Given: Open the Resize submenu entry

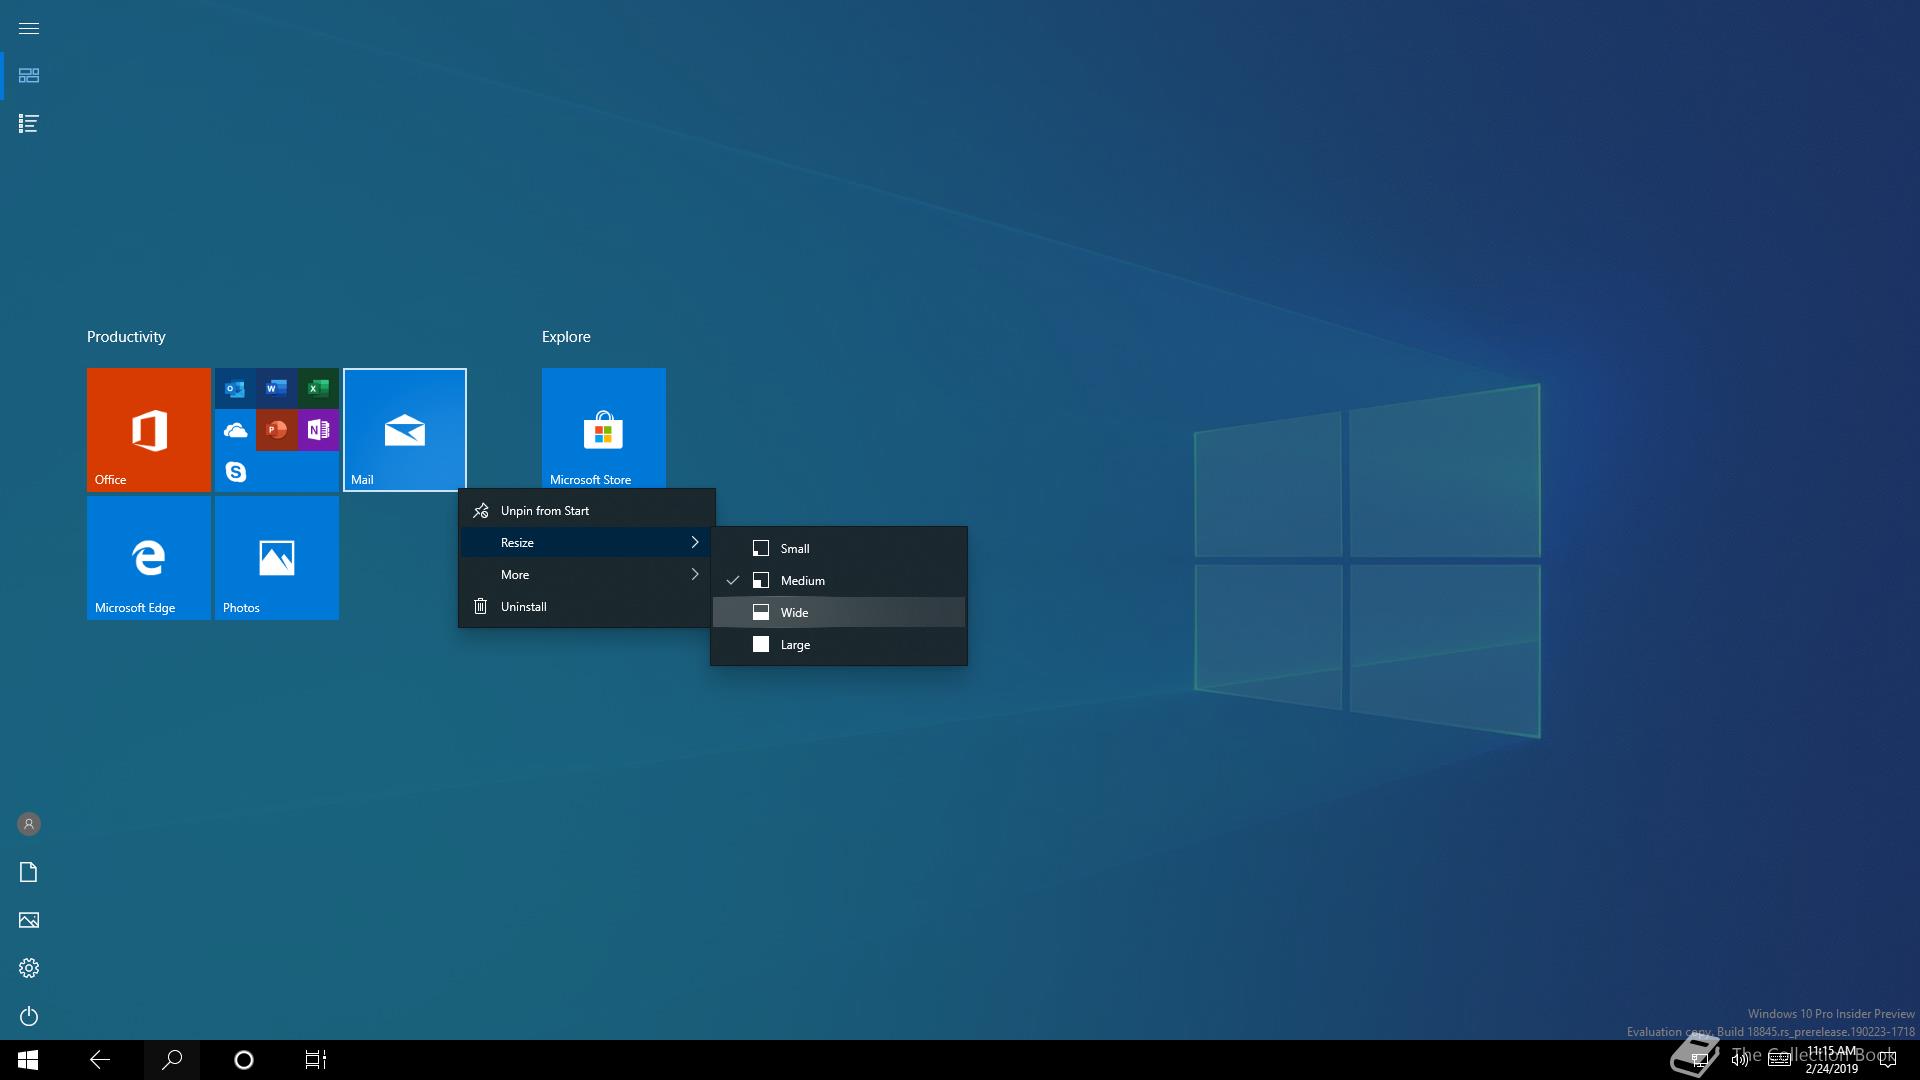Looking at the screenshot, I should pos(587,543).
